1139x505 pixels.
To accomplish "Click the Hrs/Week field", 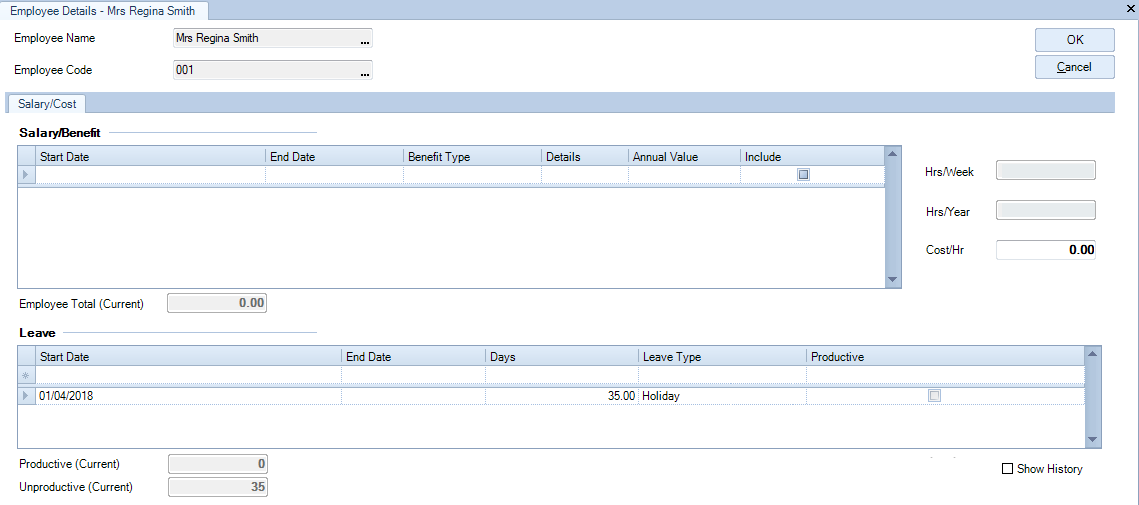I will click(1045, 171).
